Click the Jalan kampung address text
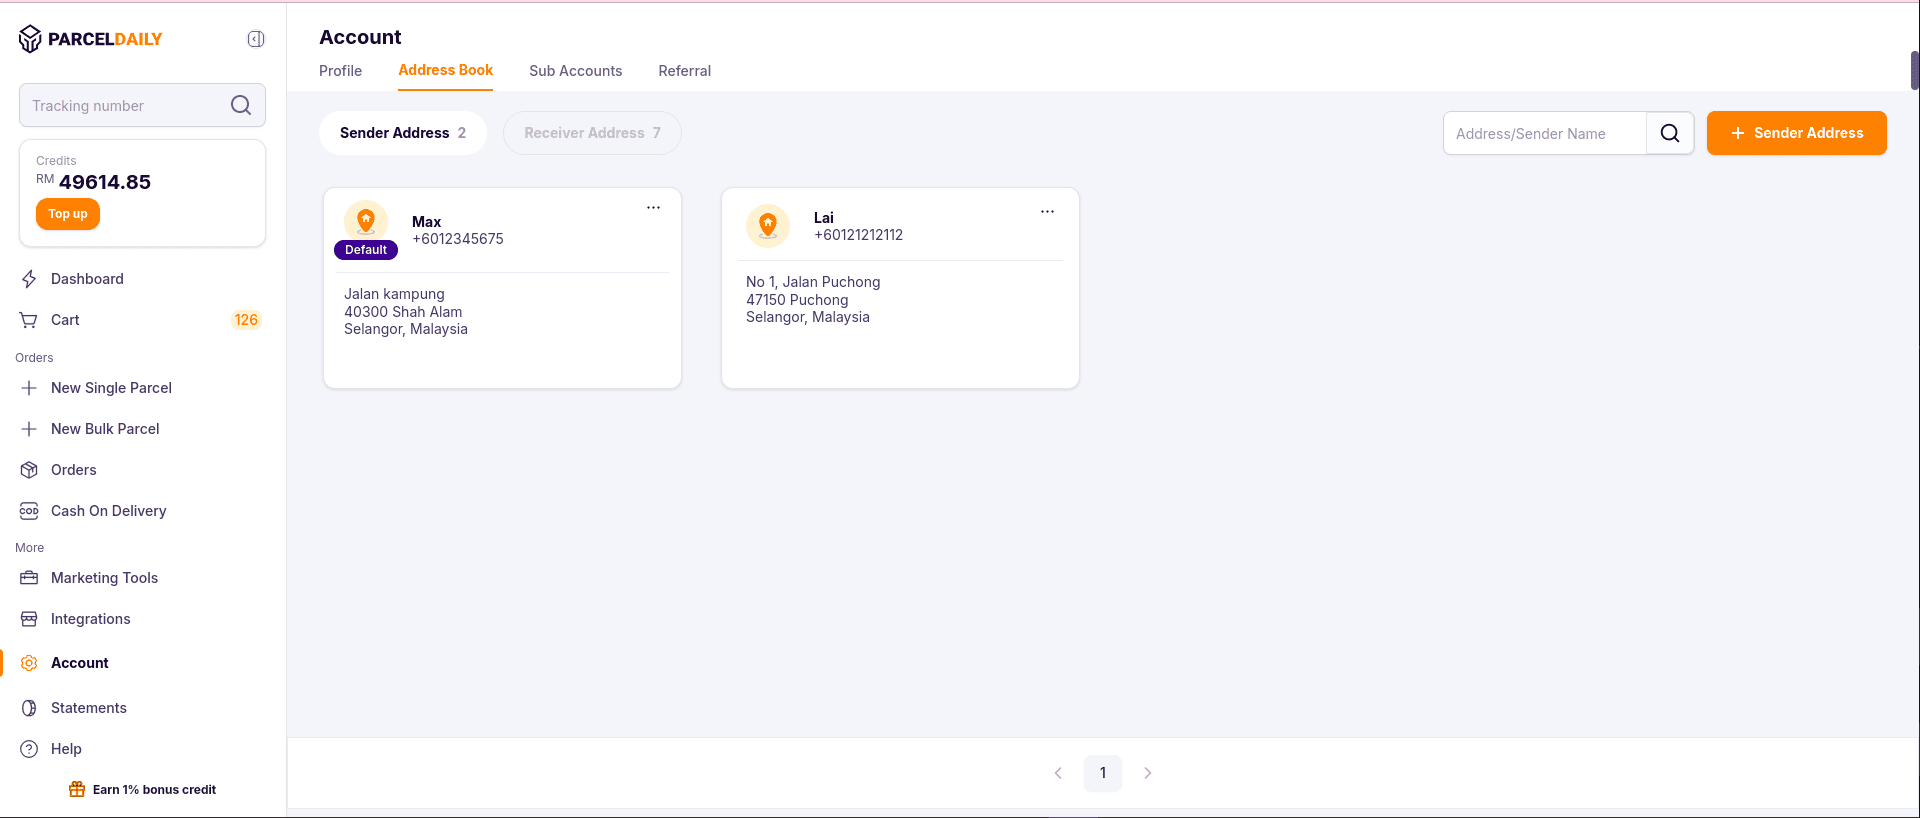 394,294
